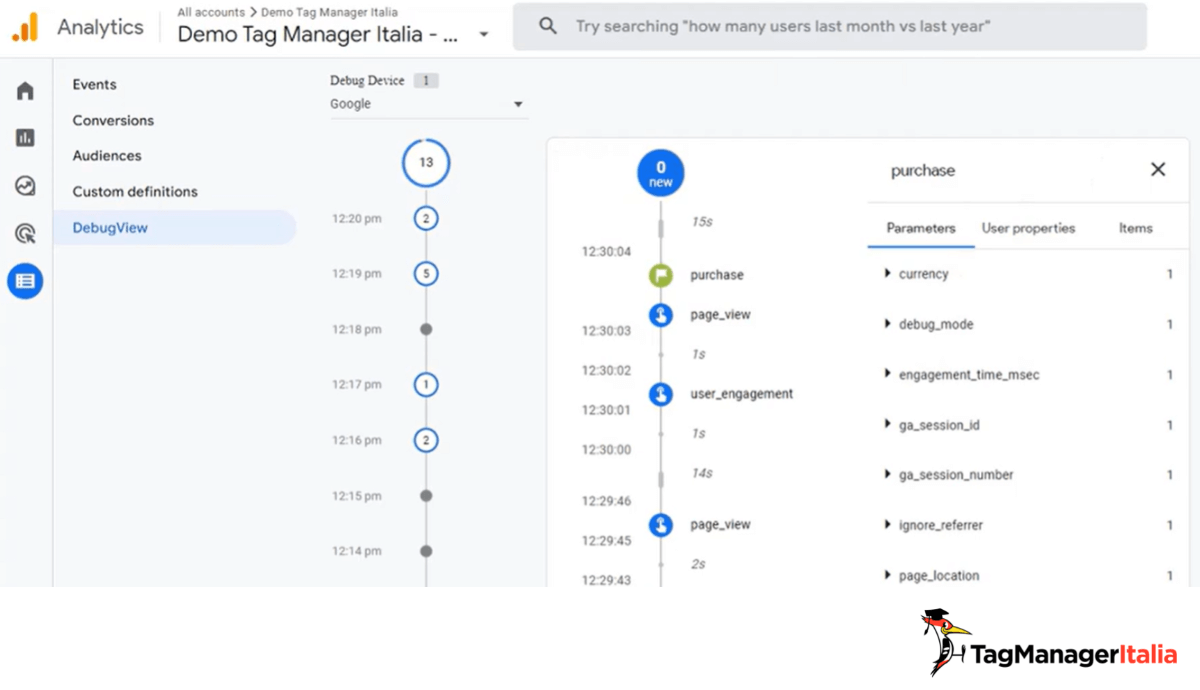The height and width of the screenshot is (690, 1200).
Task: Open the Reports bar chart icon
Action: (x=25, y=138)
